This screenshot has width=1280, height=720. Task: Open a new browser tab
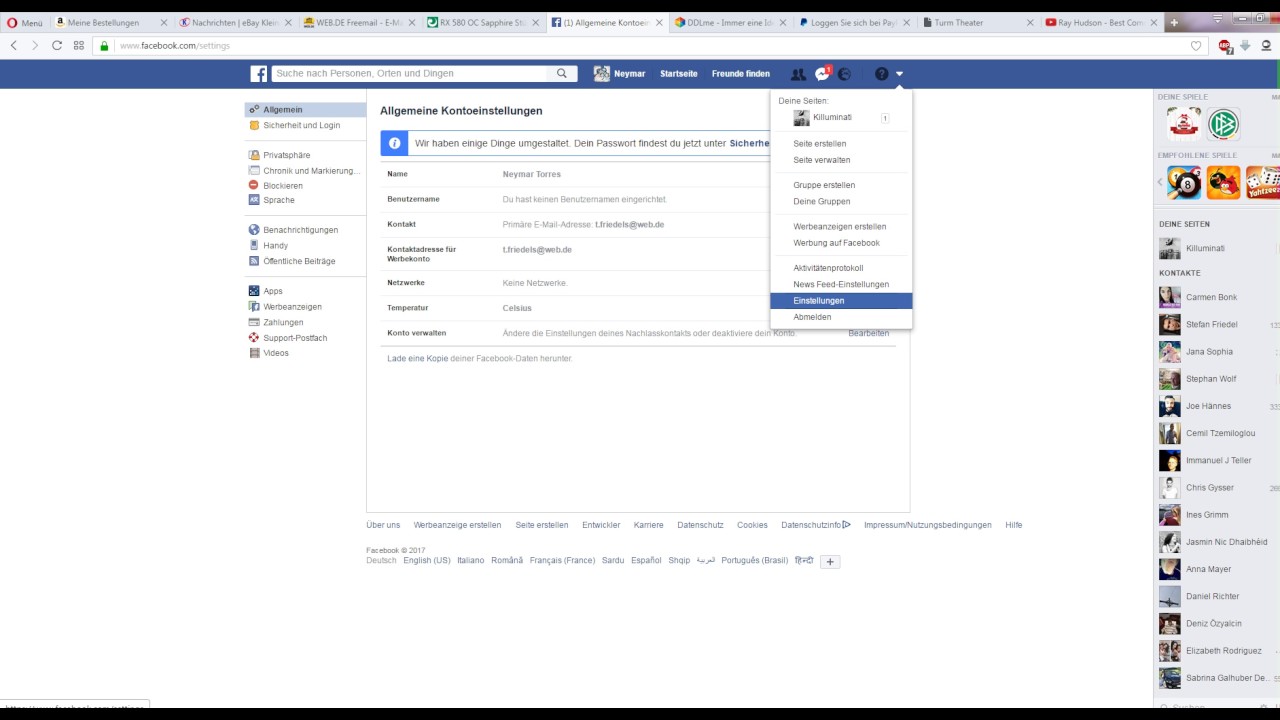1174,22
